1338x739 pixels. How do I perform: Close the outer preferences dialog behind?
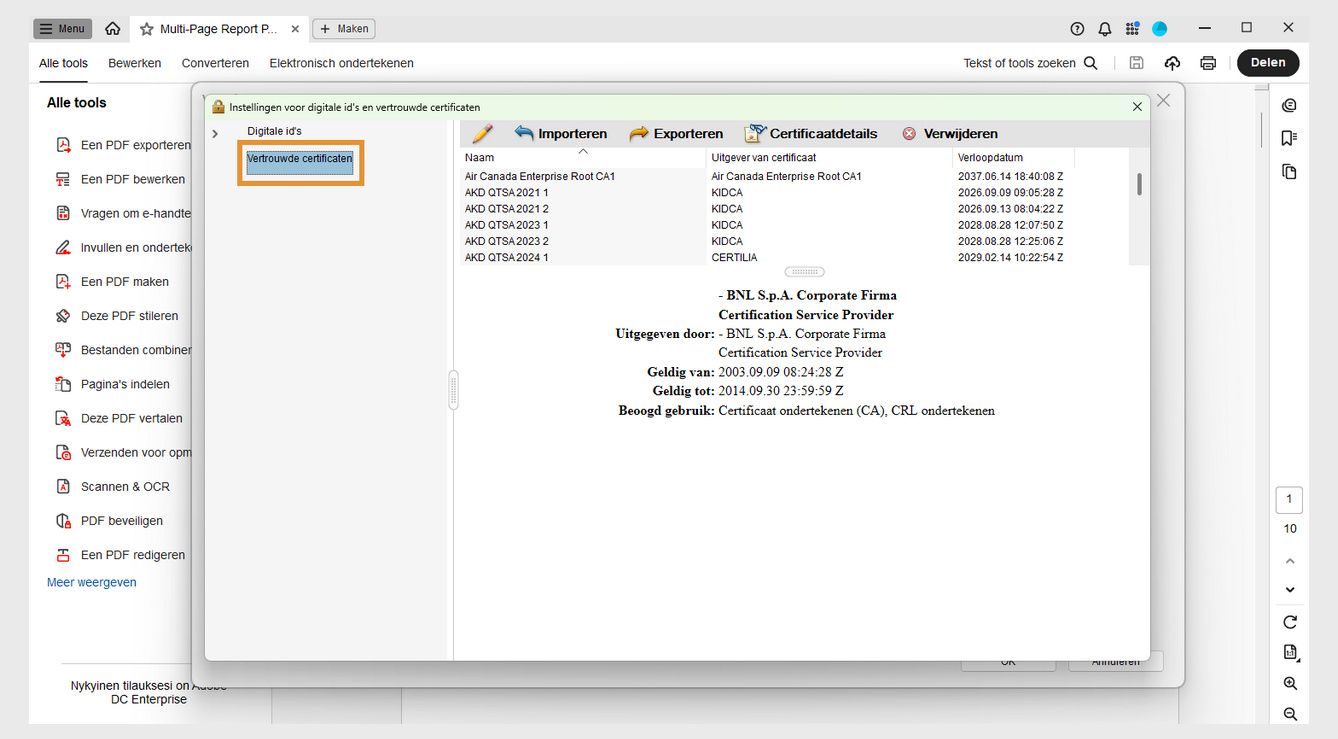[x=1163, y=100]
